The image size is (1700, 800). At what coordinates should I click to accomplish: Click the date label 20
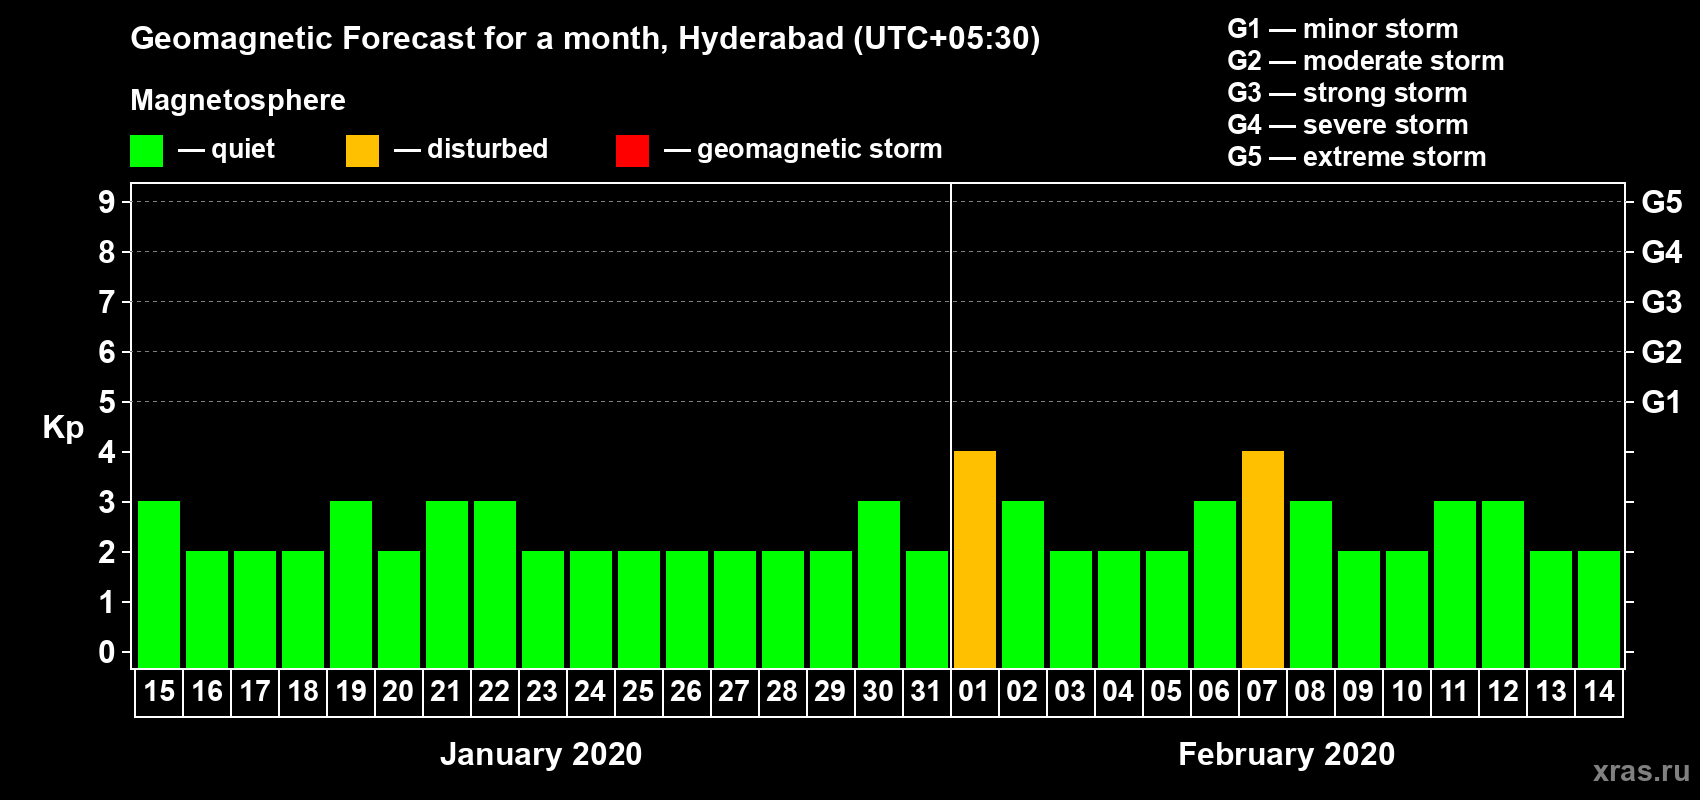[398, 692]
